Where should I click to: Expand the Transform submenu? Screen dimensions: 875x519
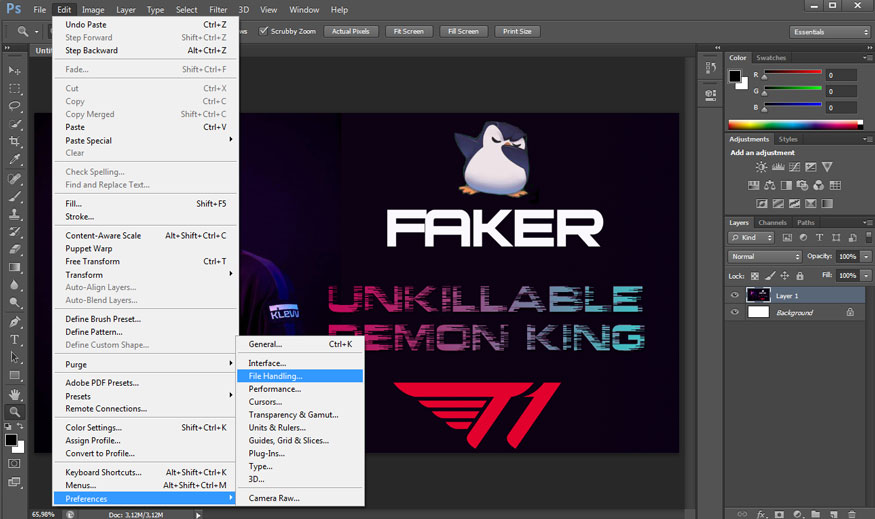(x=146, y=275)
